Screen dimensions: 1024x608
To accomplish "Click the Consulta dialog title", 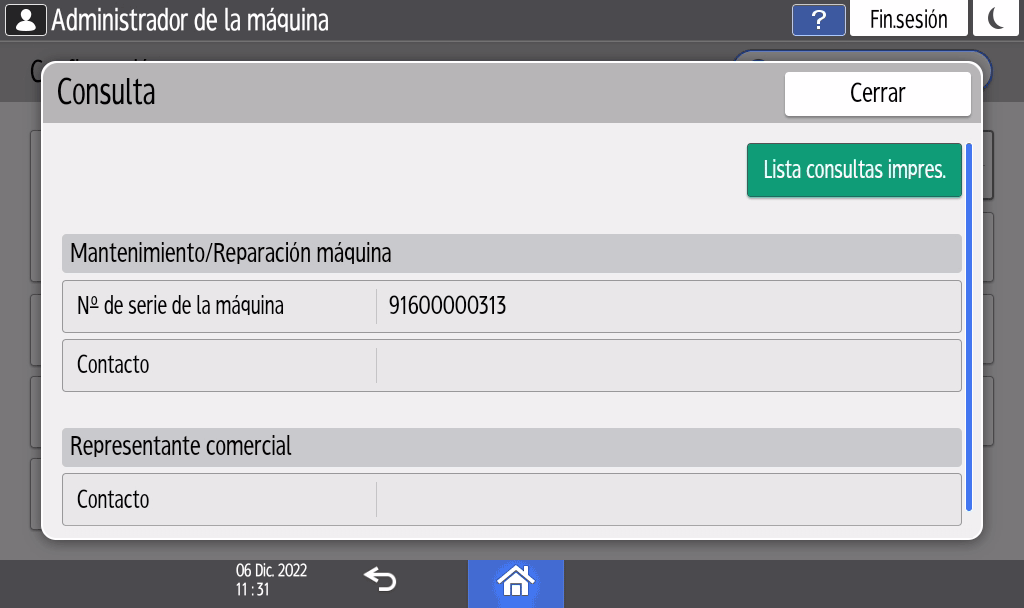I will 106,93.
